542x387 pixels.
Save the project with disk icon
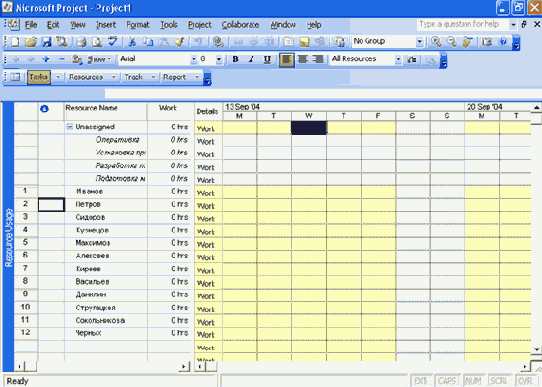click(46, 42)
